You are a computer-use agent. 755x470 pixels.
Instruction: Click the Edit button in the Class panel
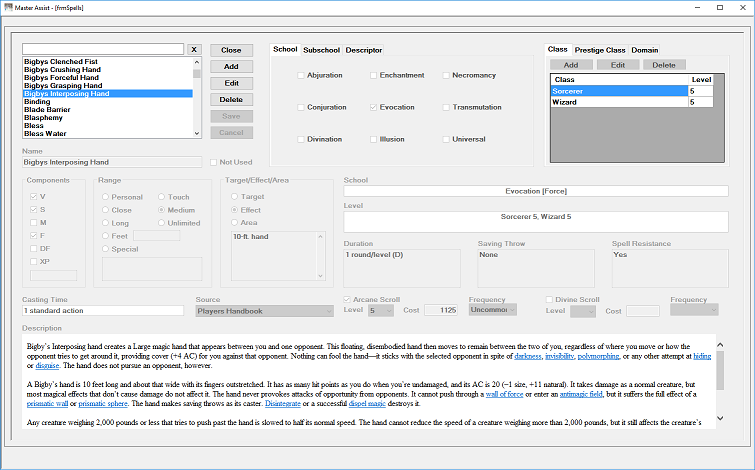[618, 65]
